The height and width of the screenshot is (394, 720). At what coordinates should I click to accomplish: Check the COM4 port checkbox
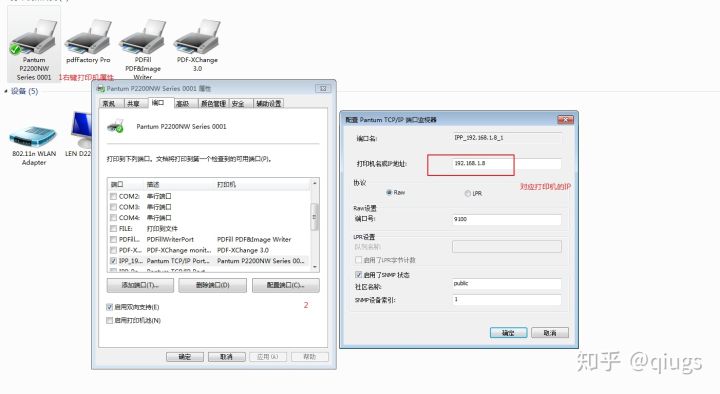click(113, 218)
